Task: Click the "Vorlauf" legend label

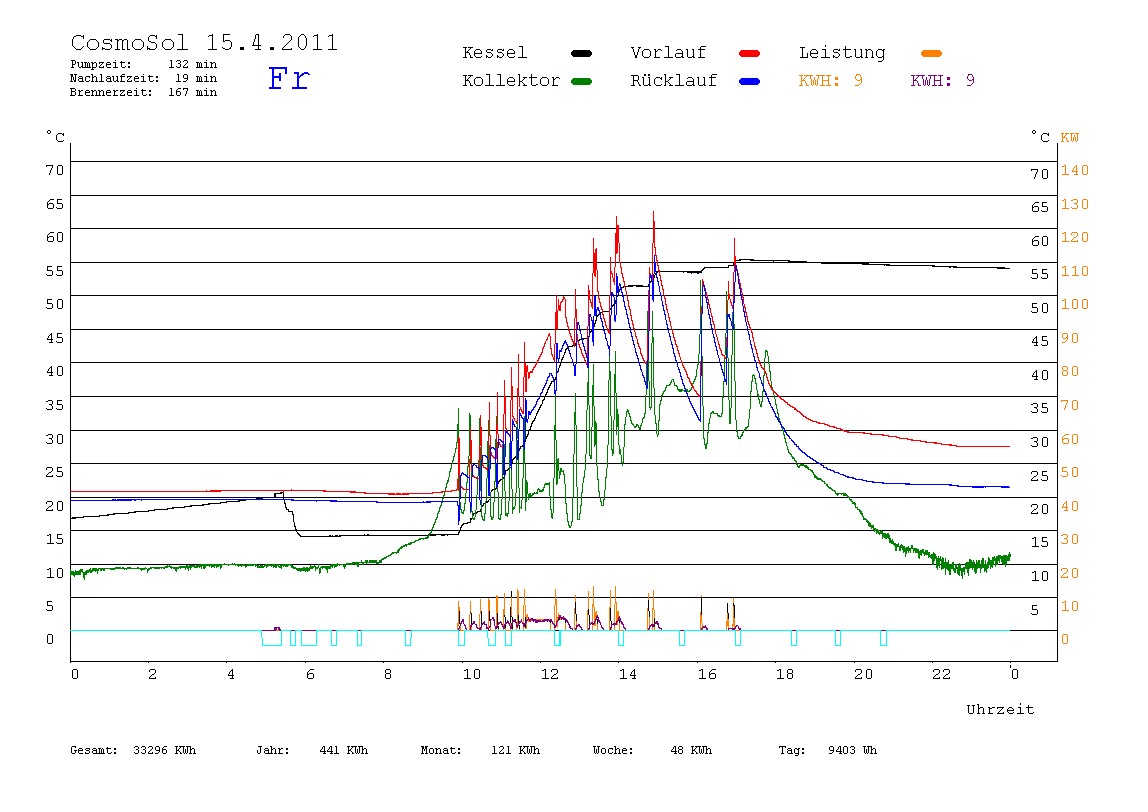Action: coord(668,53)
